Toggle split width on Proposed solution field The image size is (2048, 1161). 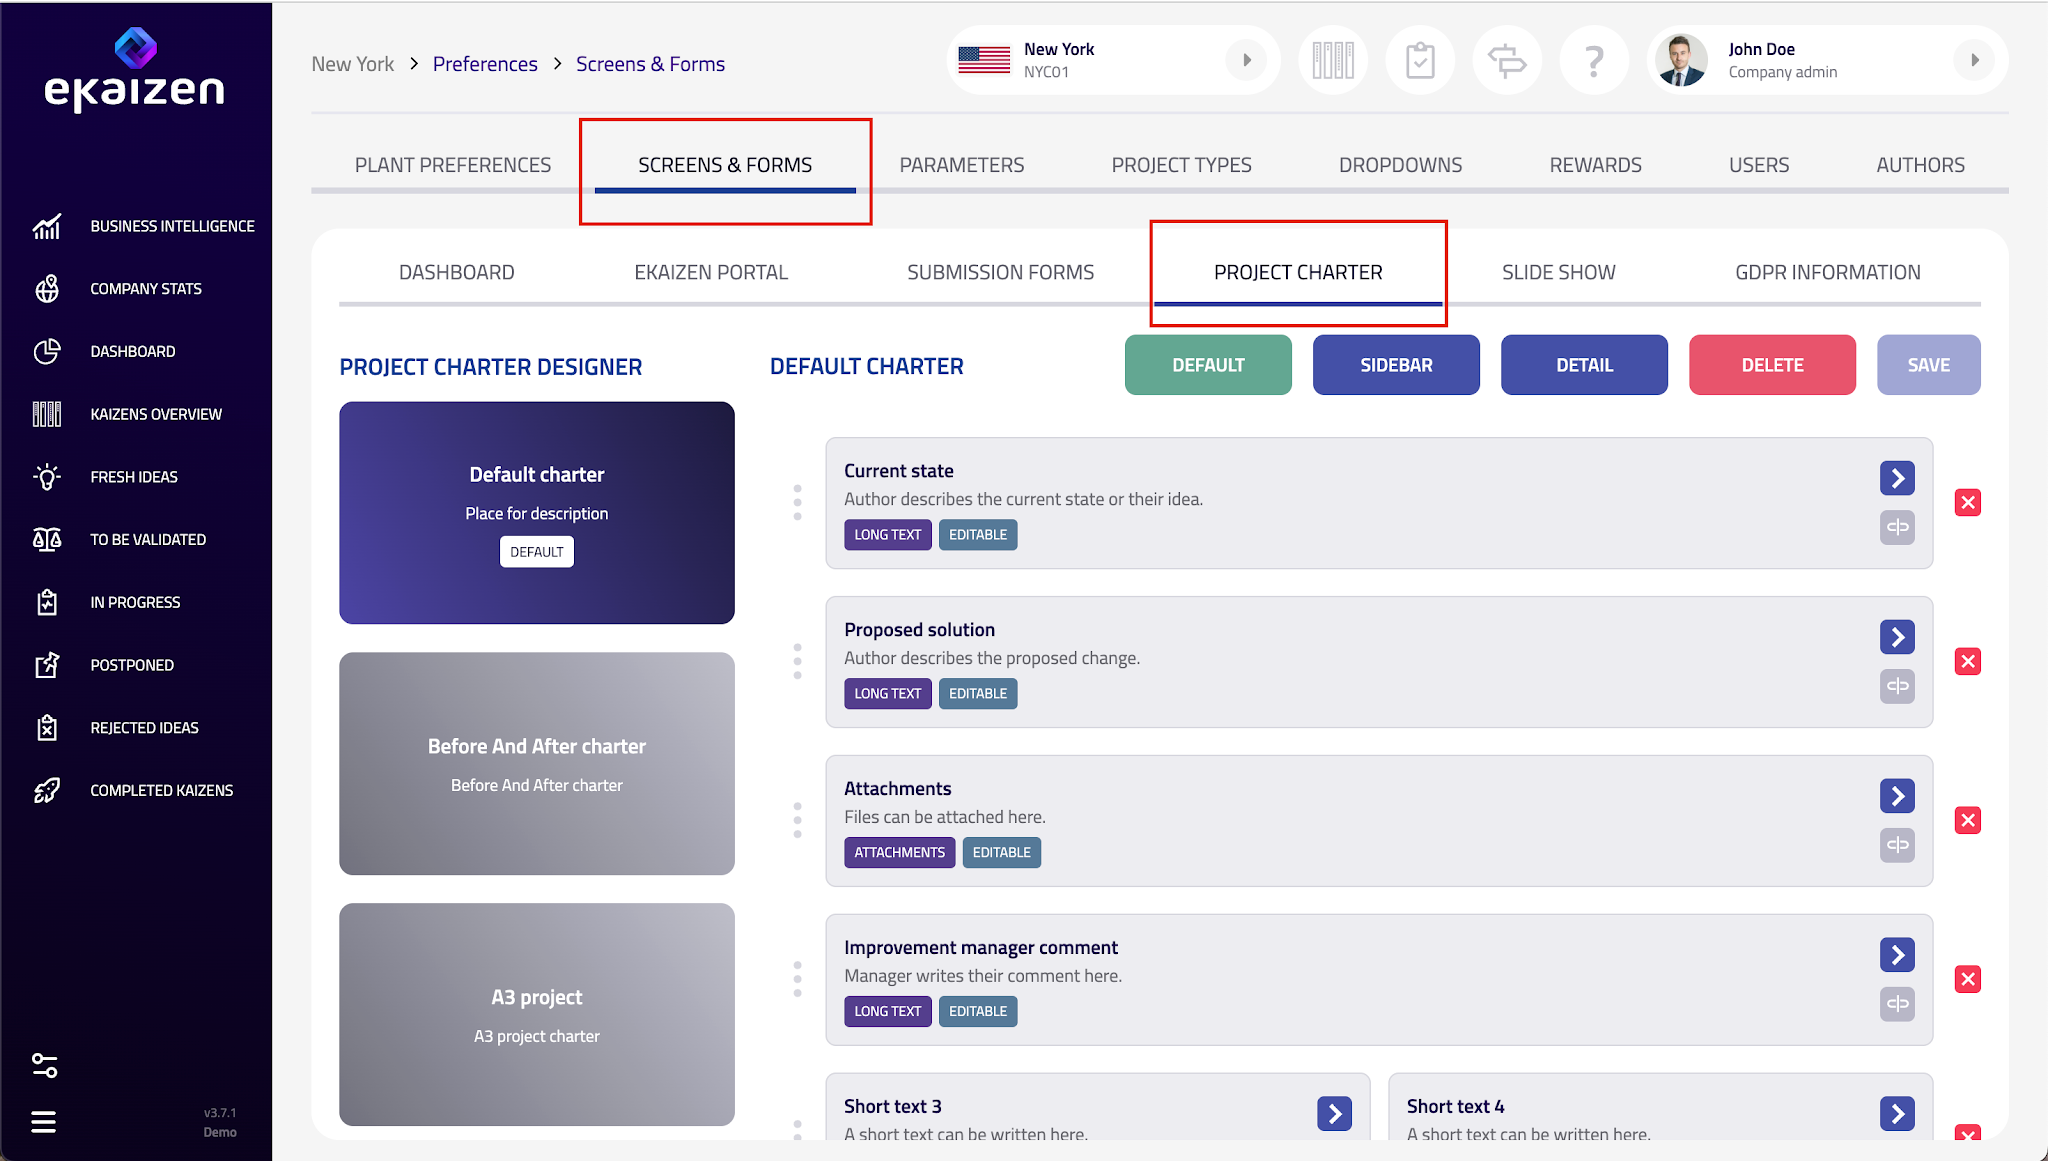[1897, 687]
